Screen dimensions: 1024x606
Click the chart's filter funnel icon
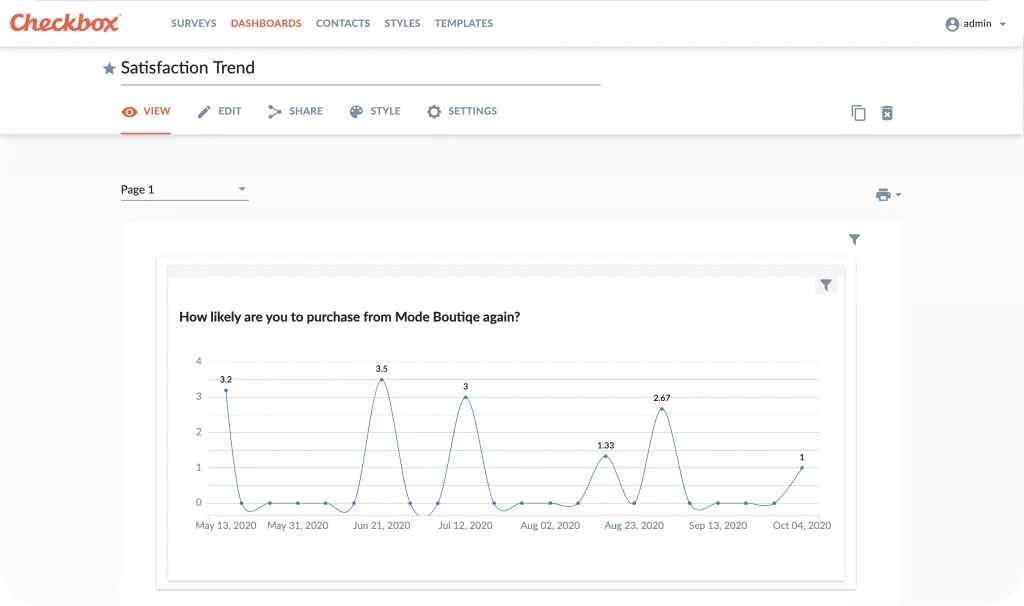pos(826,285)
